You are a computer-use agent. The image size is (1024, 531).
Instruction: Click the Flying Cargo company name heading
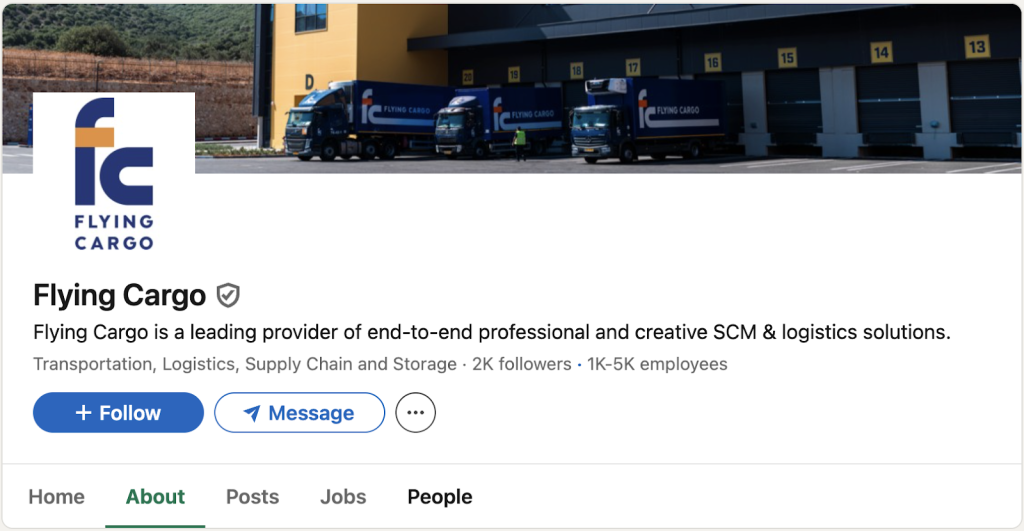pyautogui.click(x=119, y=296)
